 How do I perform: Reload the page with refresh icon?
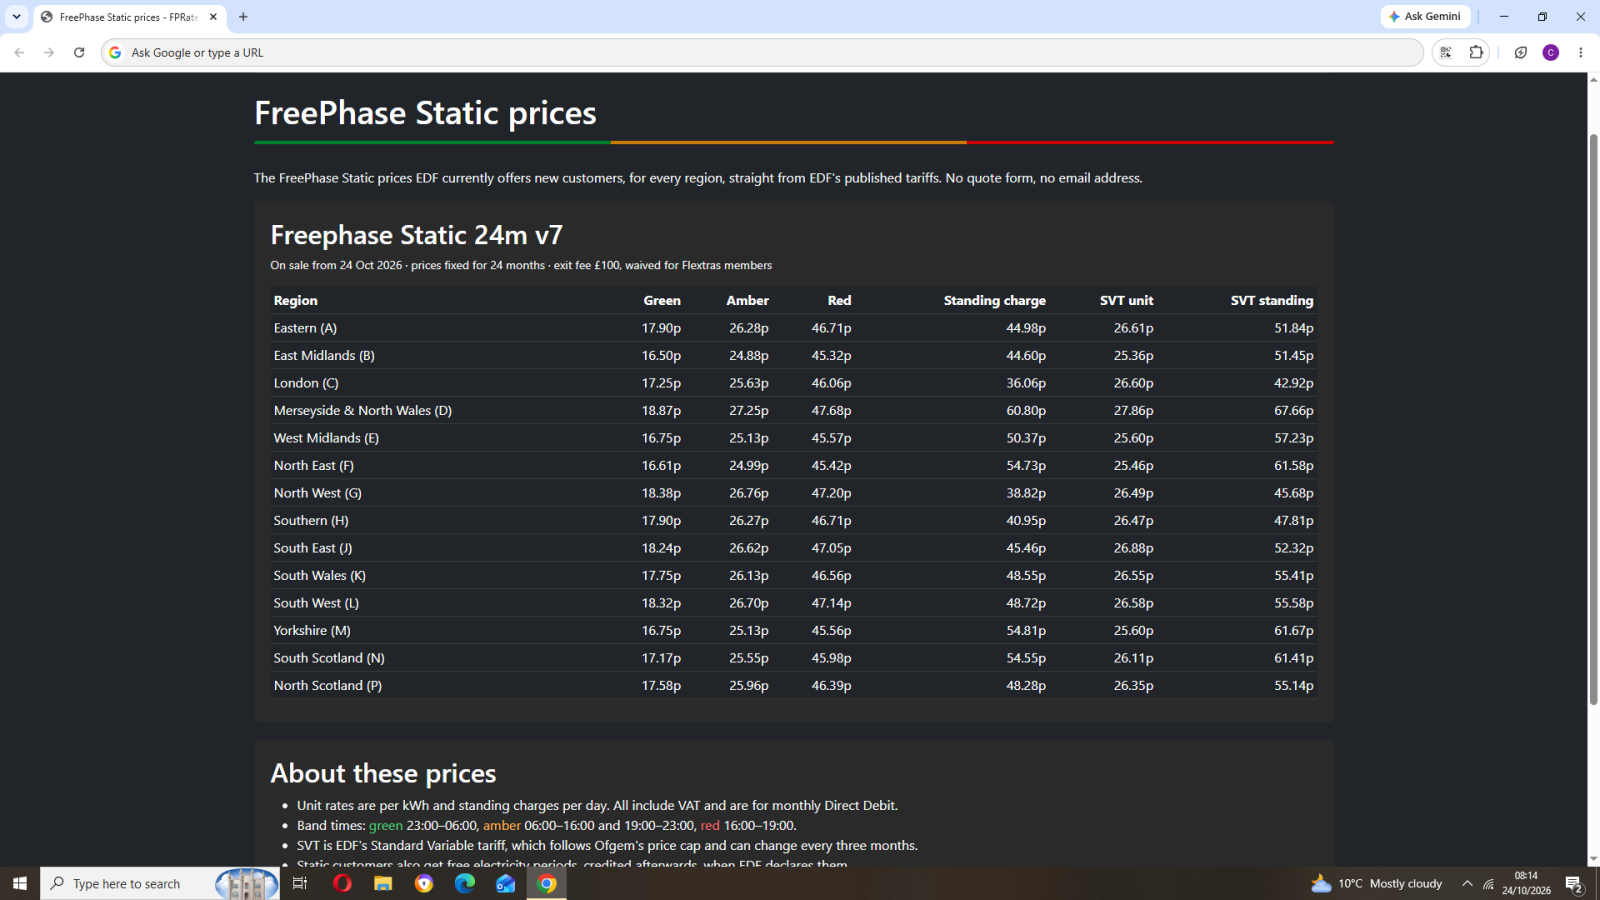[x=79, y=53]
